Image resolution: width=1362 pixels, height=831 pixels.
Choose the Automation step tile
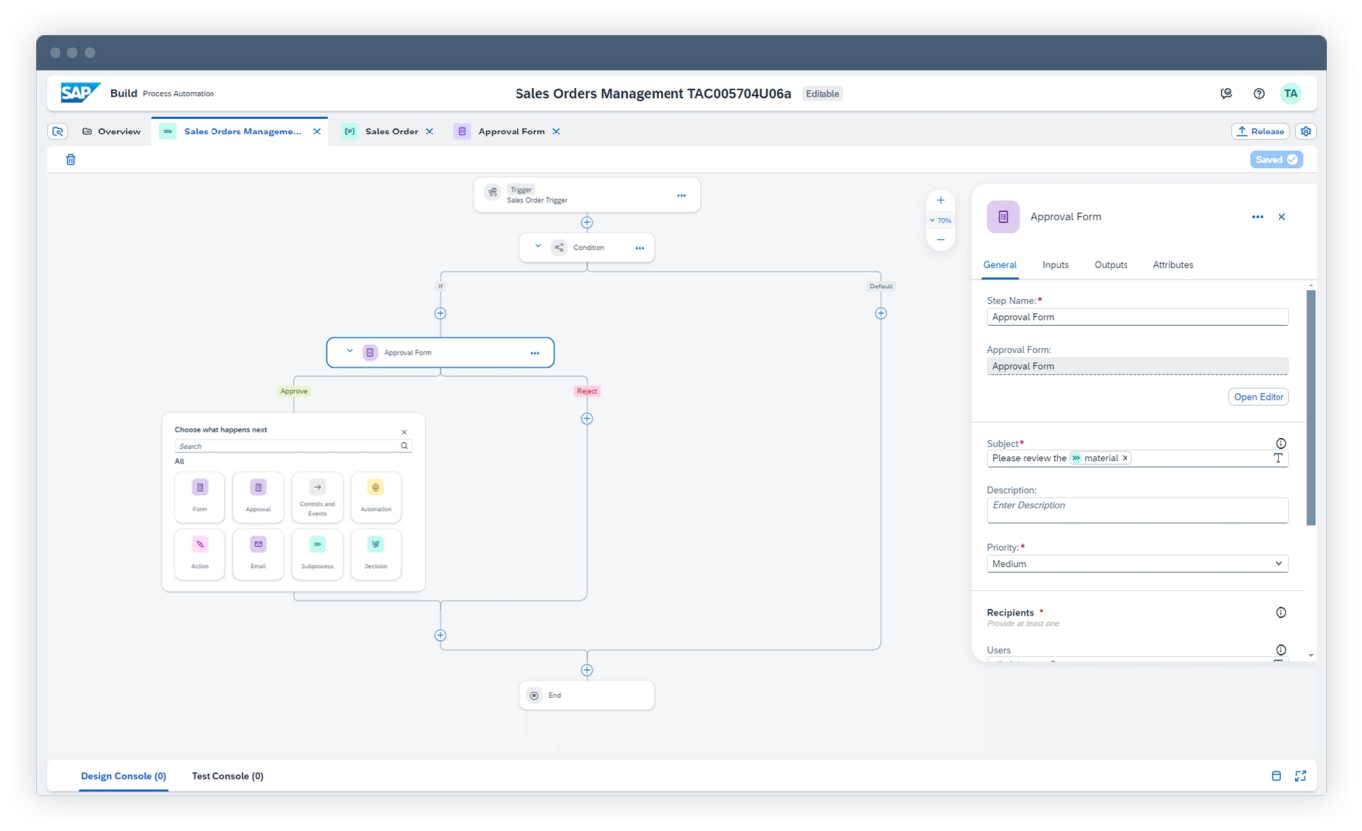coord(376,497)
